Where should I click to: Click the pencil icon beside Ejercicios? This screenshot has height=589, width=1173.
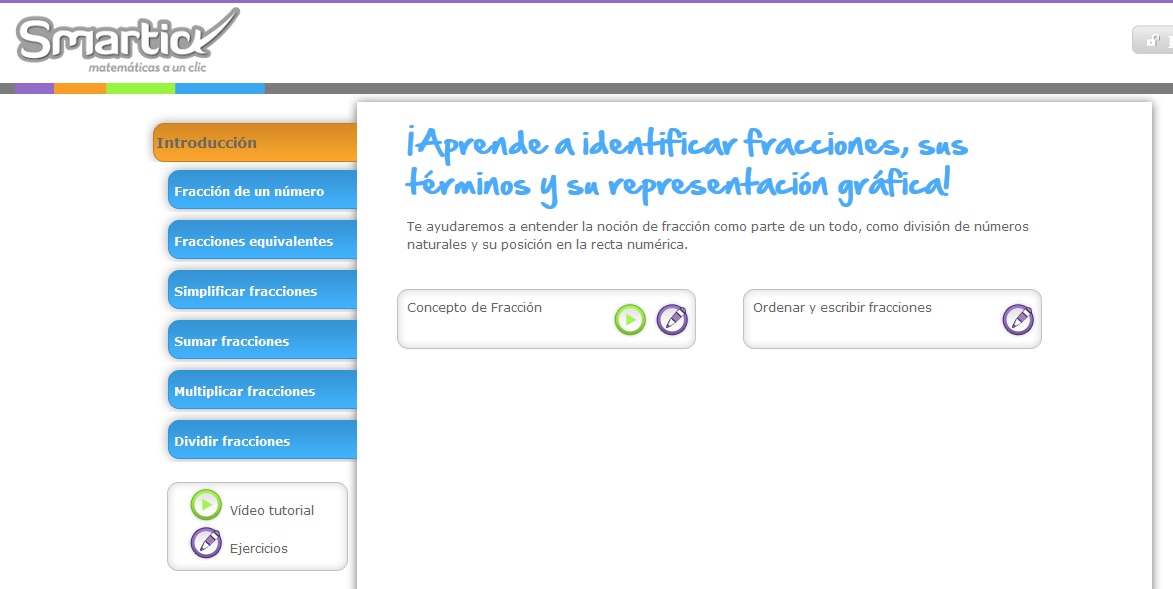point(205,542)
